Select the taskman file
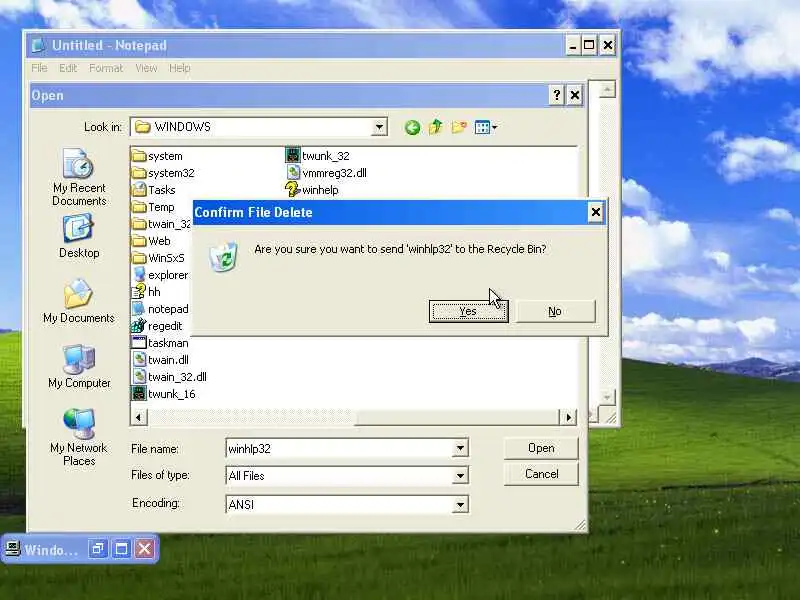This screenshot has height=600, width=800. click(x=160, y=343)
